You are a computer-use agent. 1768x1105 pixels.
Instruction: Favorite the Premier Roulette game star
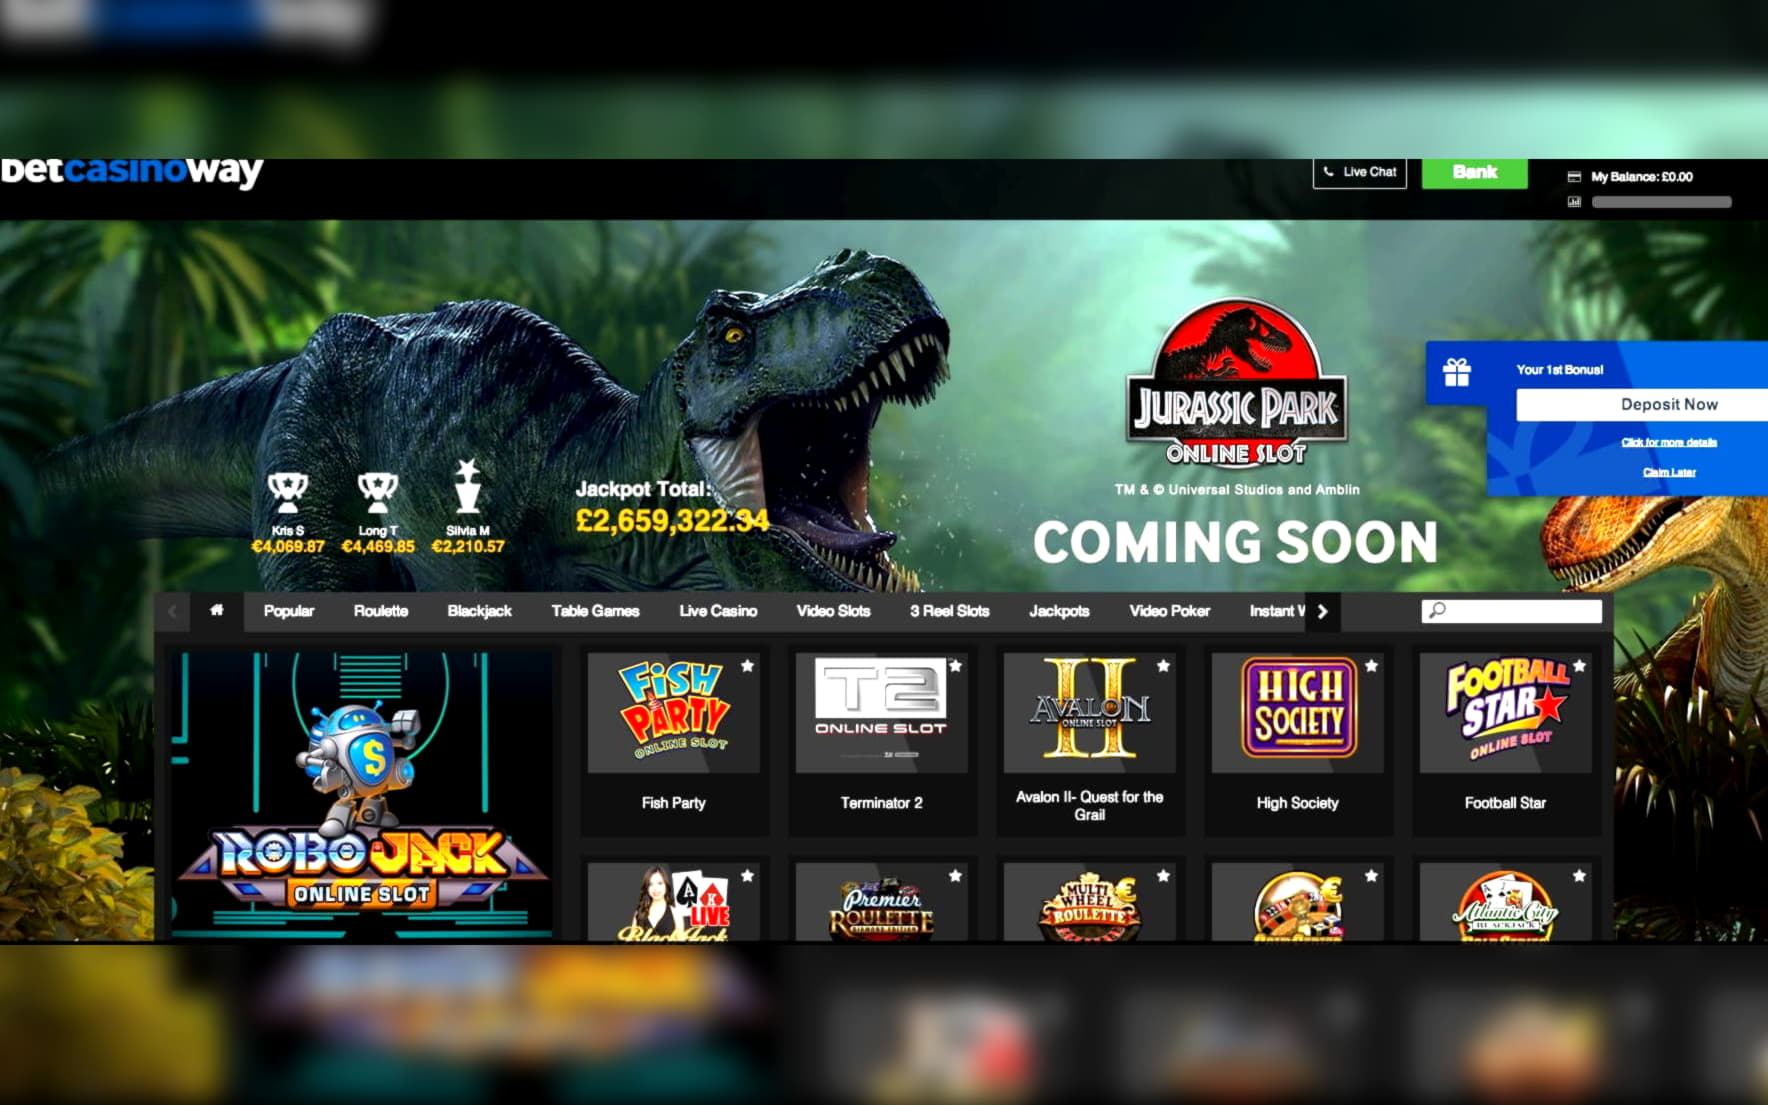tap(955, 876)
